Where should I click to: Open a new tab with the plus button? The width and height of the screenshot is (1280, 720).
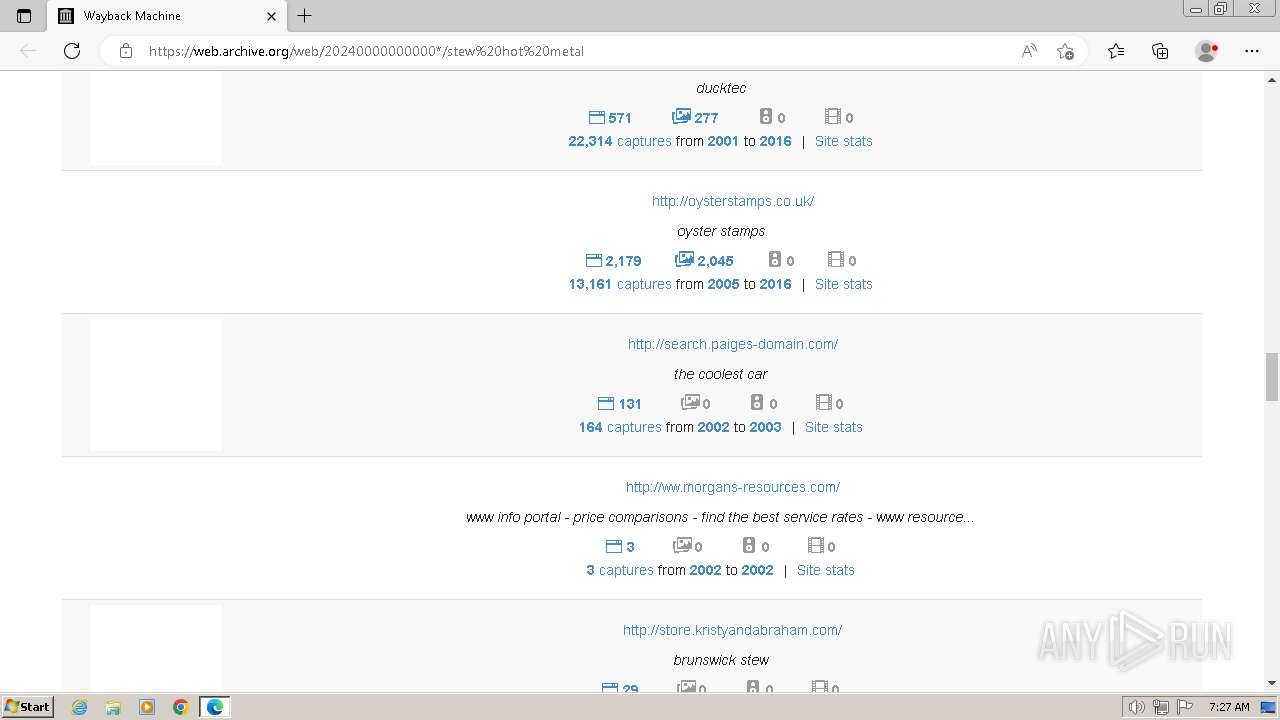305,16
